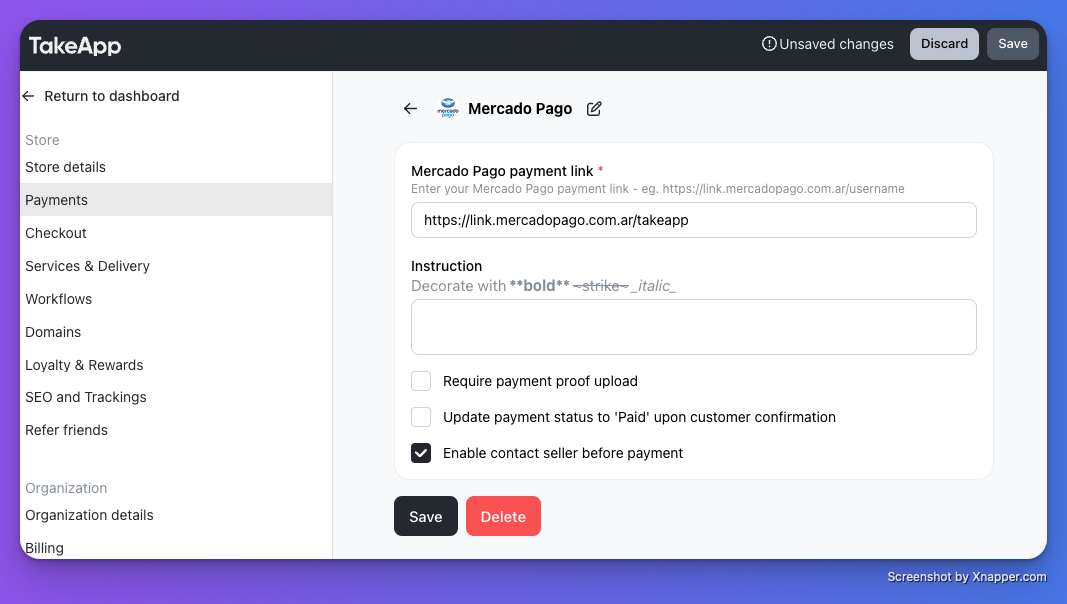Click the Return to dashboard arrow icon
This screenshot has width=1067, height=604.
tap(28, 96)
